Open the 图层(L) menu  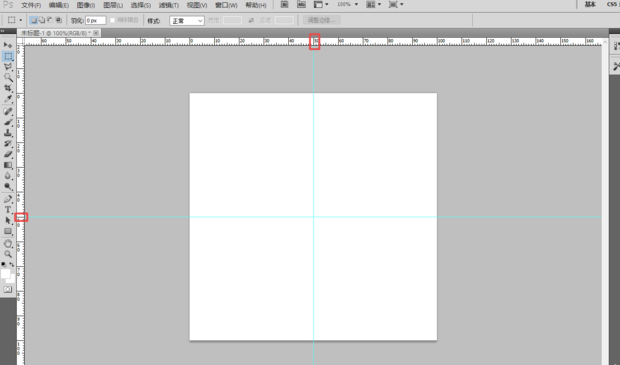(113, 5)
